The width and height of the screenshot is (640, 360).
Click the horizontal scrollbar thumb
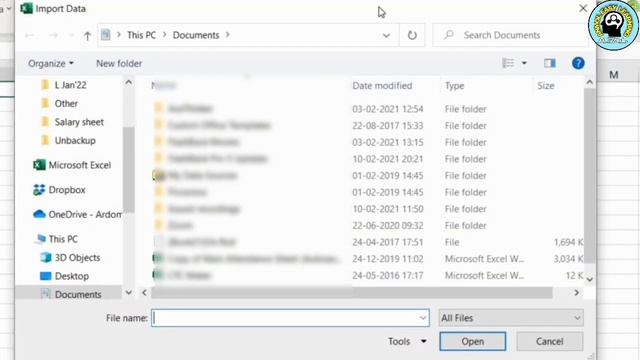pos(352,293)
